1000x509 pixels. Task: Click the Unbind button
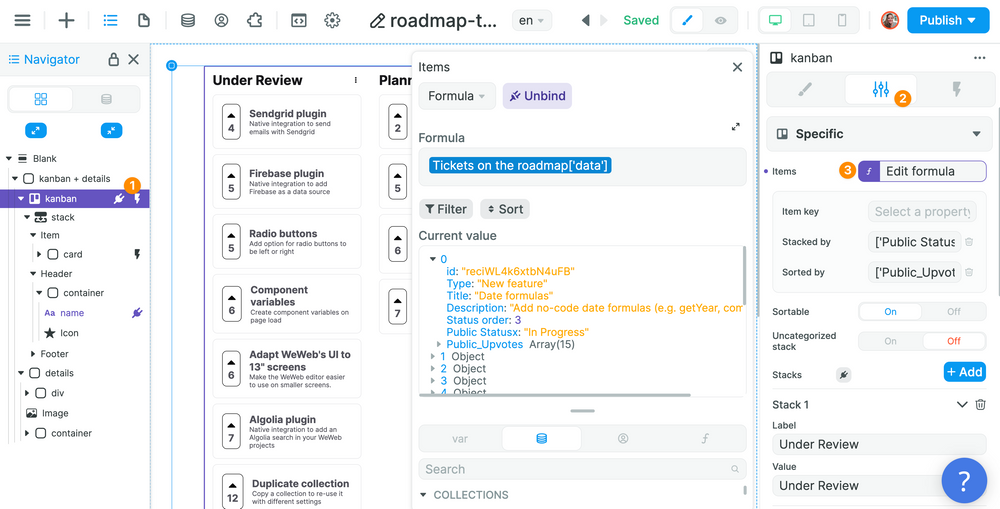(537, 96)
